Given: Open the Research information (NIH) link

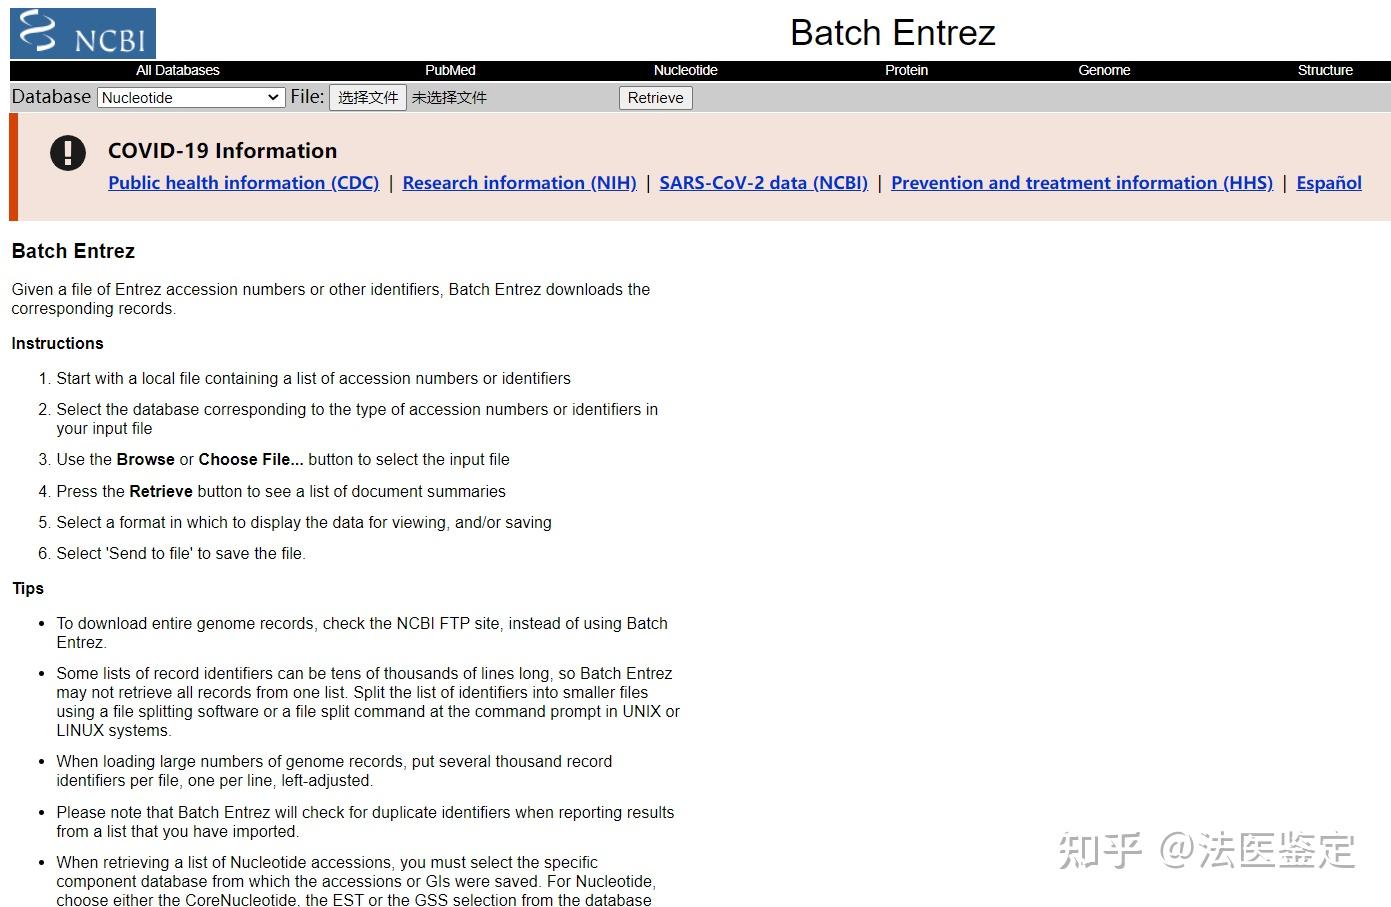Looking at the screenshot, I should (x=519, y=183).
